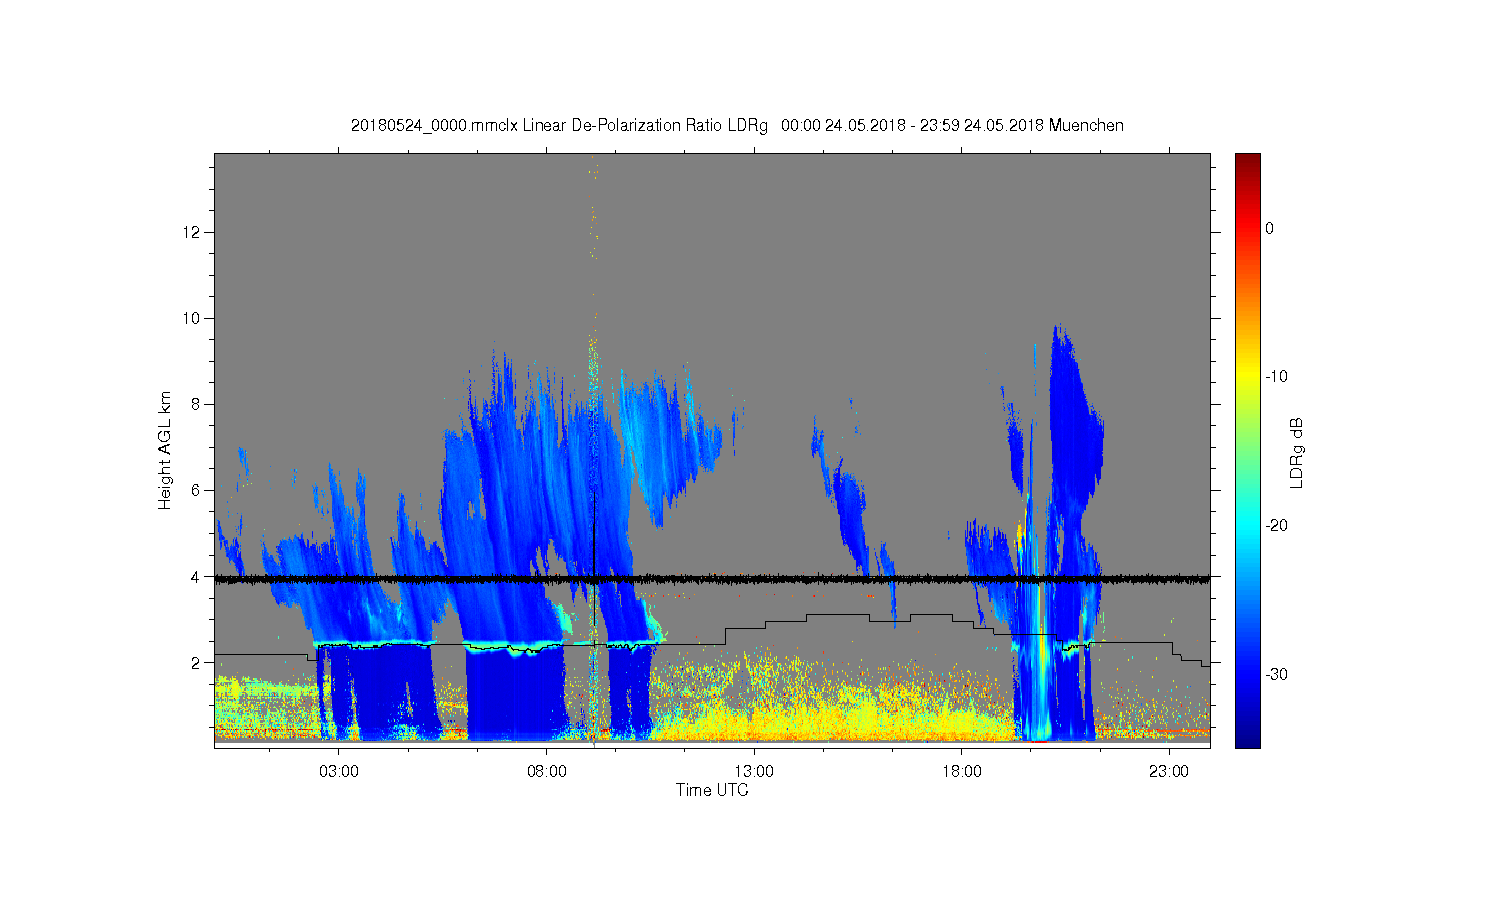The height and width of the screenshot is (900, 1500).
Task: Click the 23:00 time tick label
Action: 1169,772
